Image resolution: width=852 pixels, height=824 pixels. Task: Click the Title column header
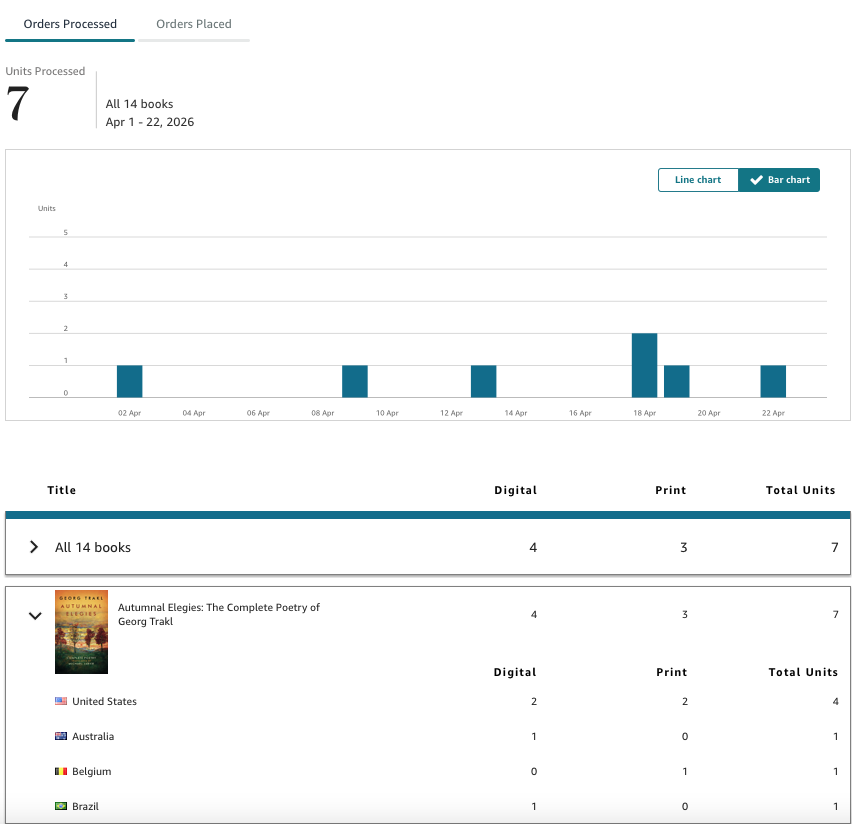click(x=61, y=490)
